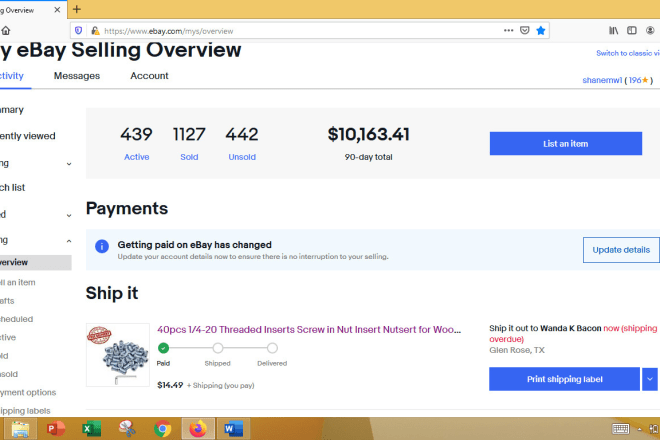Save page to Pocket icon
Screen dimensions: 660x440
pos(524,30)
